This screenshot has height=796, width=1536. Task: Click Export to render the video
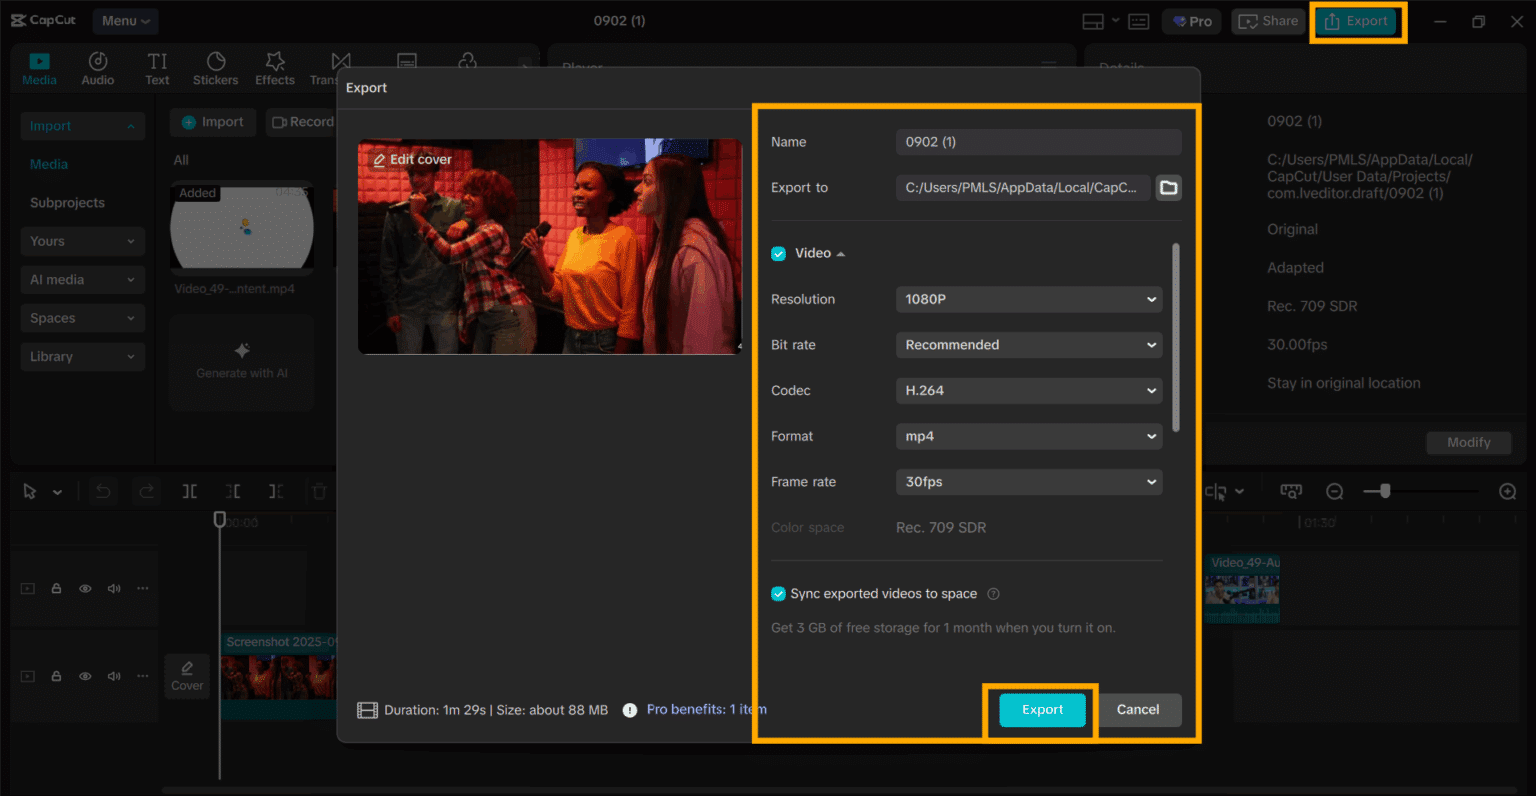click(1040, 709)
